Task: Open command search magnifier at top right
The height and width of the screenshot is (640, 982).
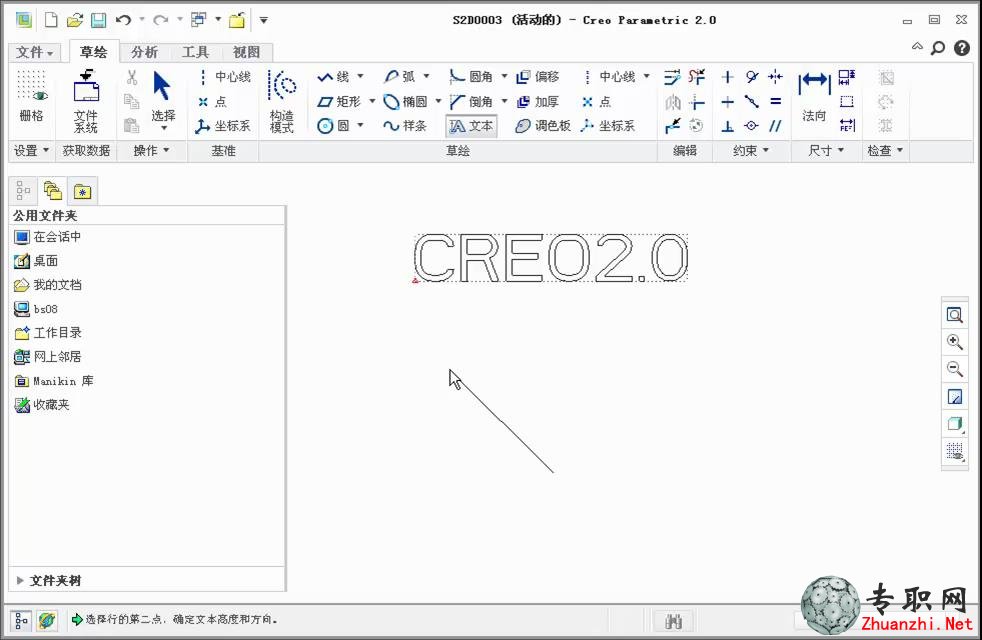Action: (x=938, y=48)
